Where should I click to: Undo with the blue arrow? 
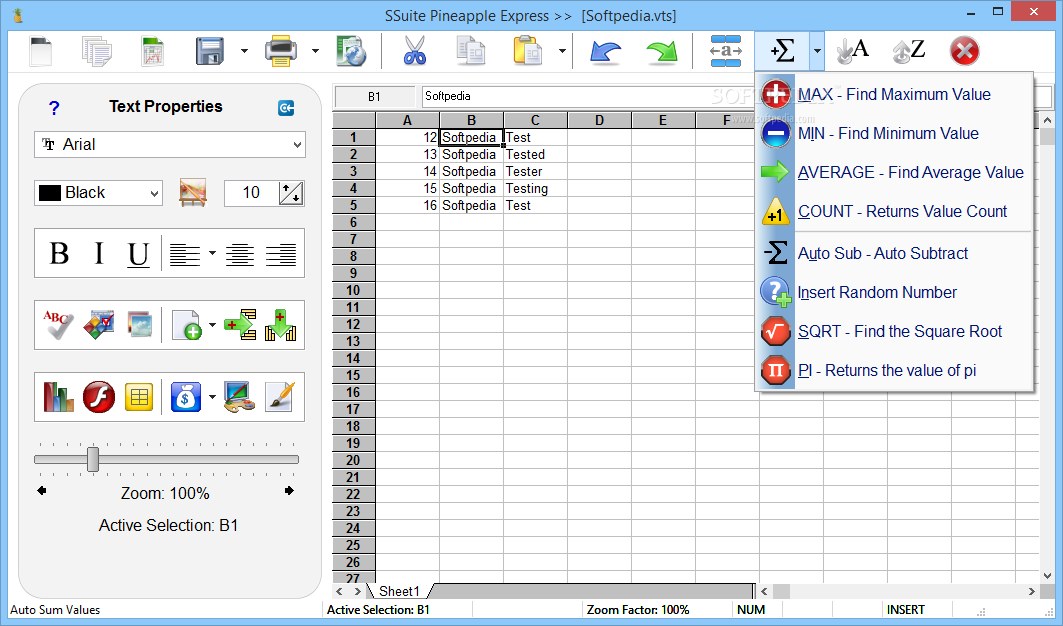605,51
